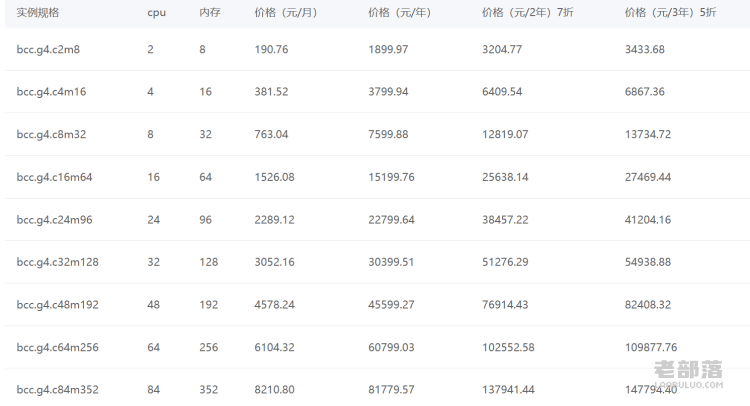Viewport: 750px width, 406px height.
Task: Select the bcc.g4.c48m192 instance cell
Action: tap(57, 305)
